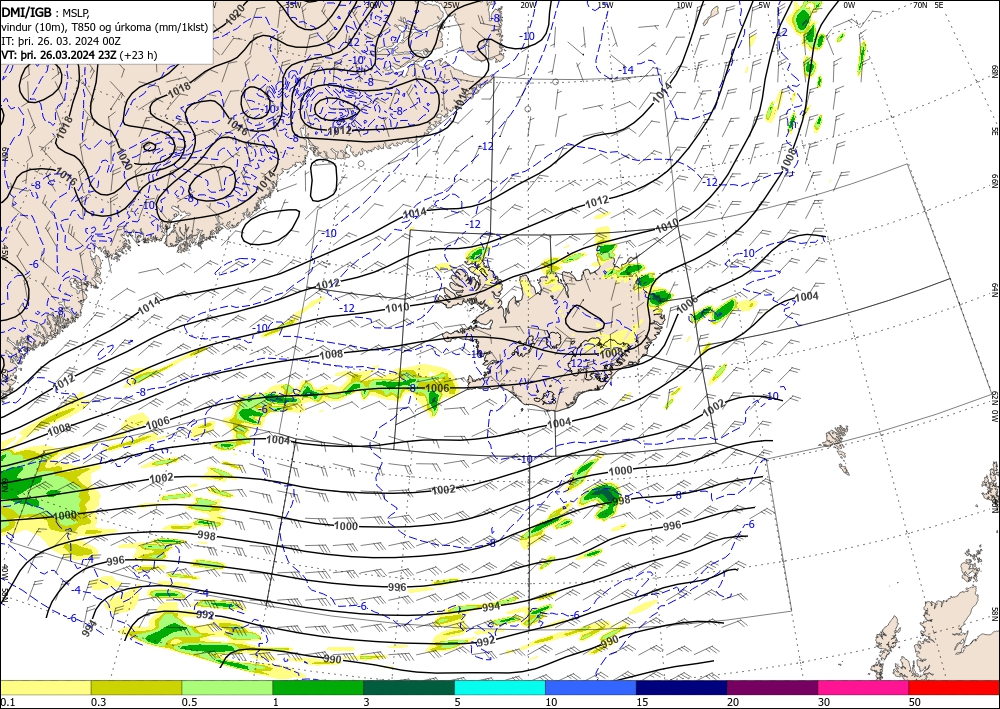
Task: Click the '5W' longitude label at top
Action: point(764,5)
